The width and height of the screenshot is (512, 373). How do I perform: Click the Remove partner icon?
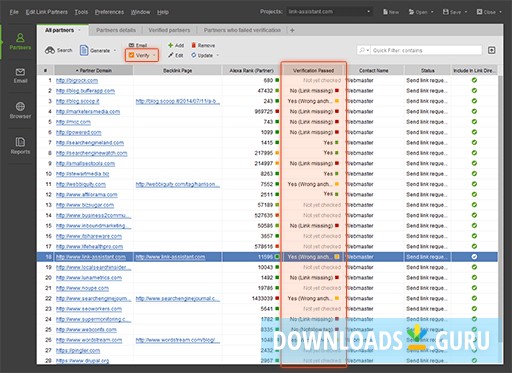tap(193, 45)
